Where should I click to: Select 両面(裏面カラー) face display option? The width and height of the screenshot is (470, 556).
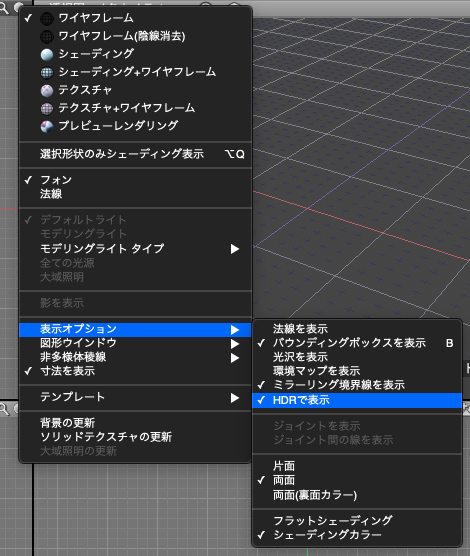tap(315, 495)
